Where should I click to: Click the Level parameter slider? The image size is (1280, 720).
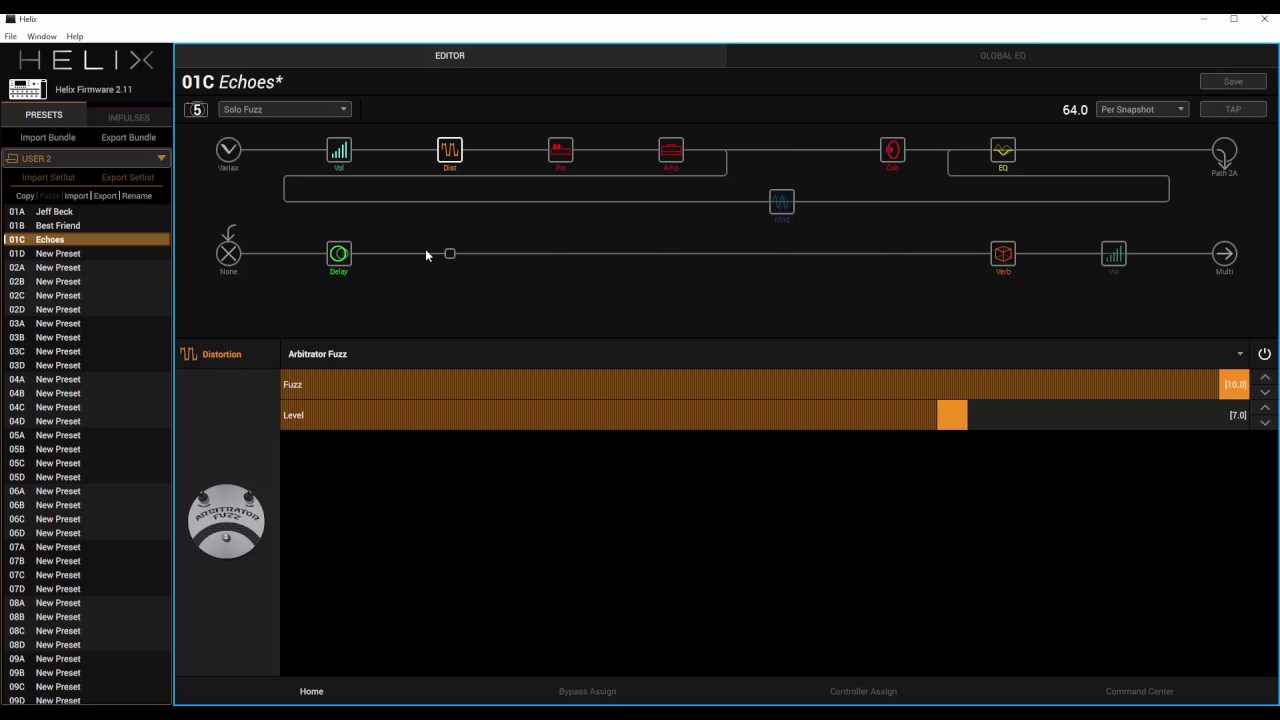765,415
